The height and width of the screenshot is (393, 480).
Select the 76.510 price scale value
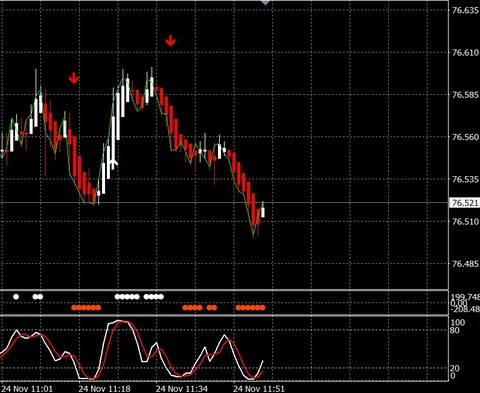(x=465, y=221)
